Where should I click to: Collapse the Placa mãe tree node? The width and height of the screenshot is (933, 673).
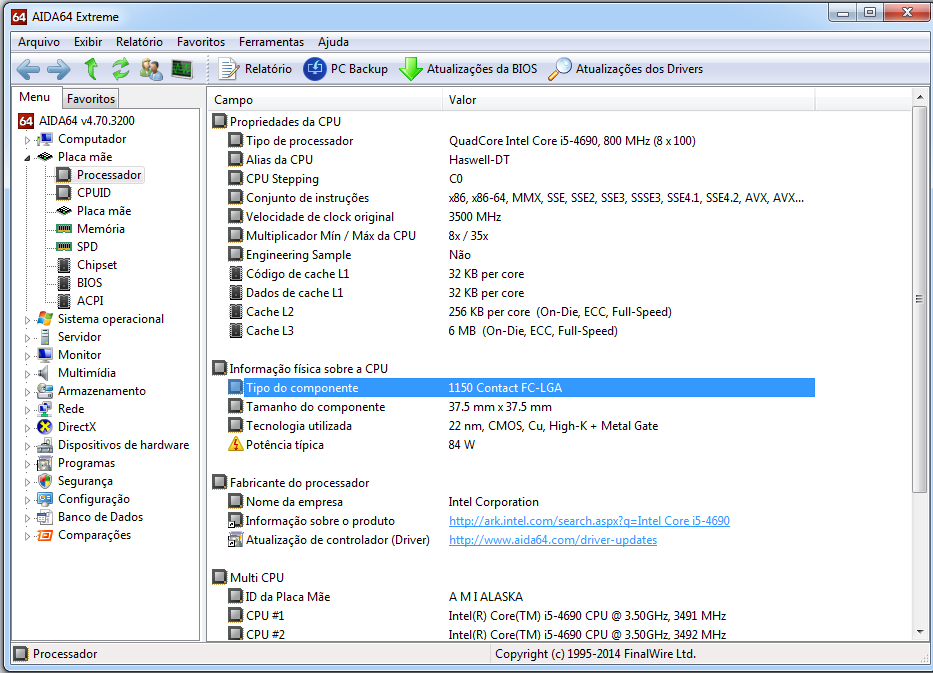coord(27,158)
